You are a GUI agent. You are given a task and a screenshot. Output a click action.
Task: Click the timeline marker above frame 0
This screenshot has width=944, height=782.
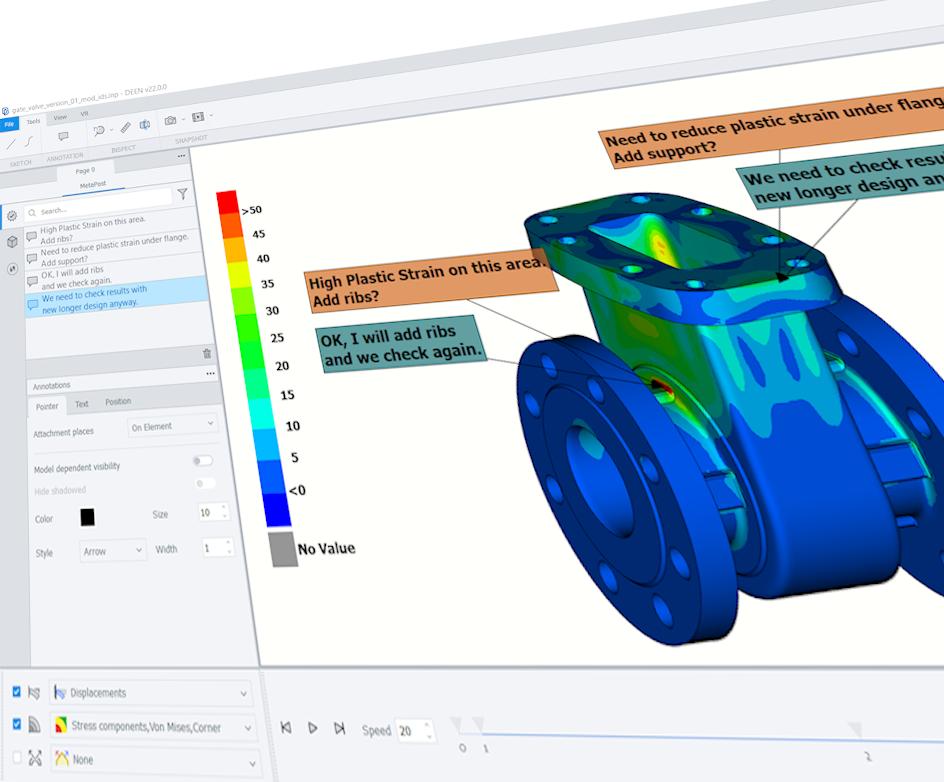click(456, 722)
